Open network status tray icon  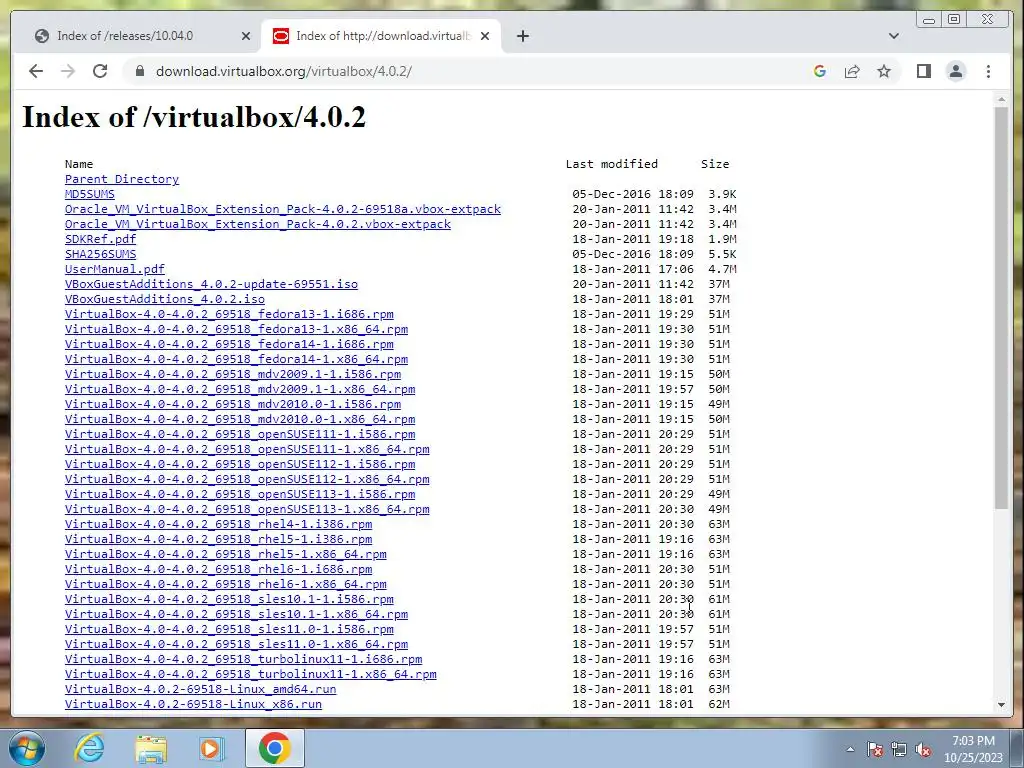pos(899,749)
